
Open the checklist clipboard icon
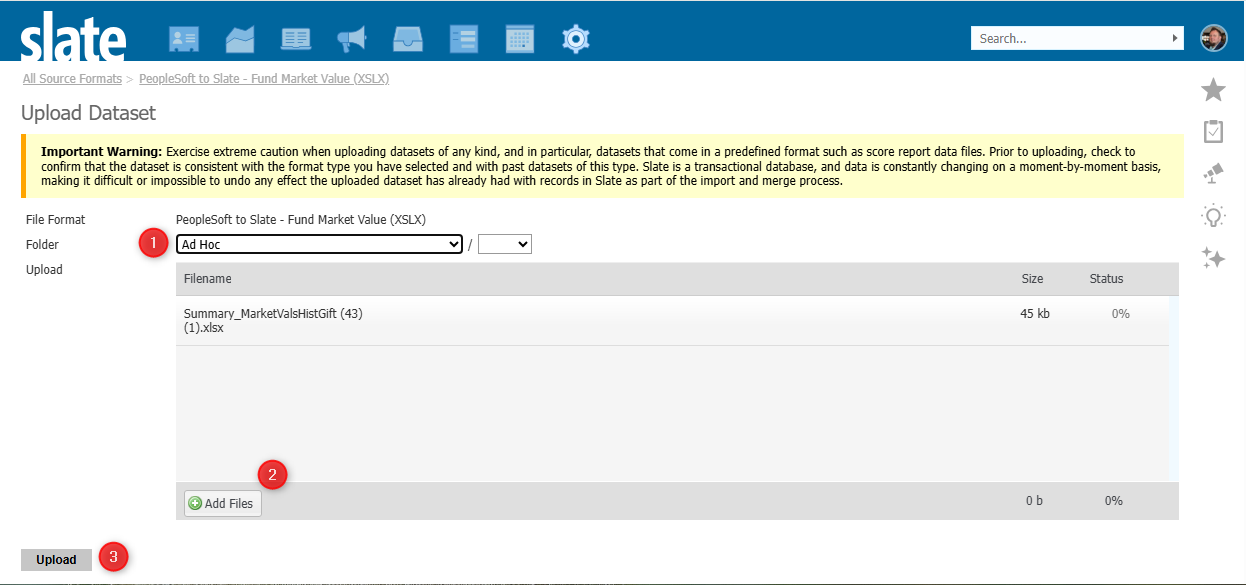pyautogui.click(x=1213, y=132)
